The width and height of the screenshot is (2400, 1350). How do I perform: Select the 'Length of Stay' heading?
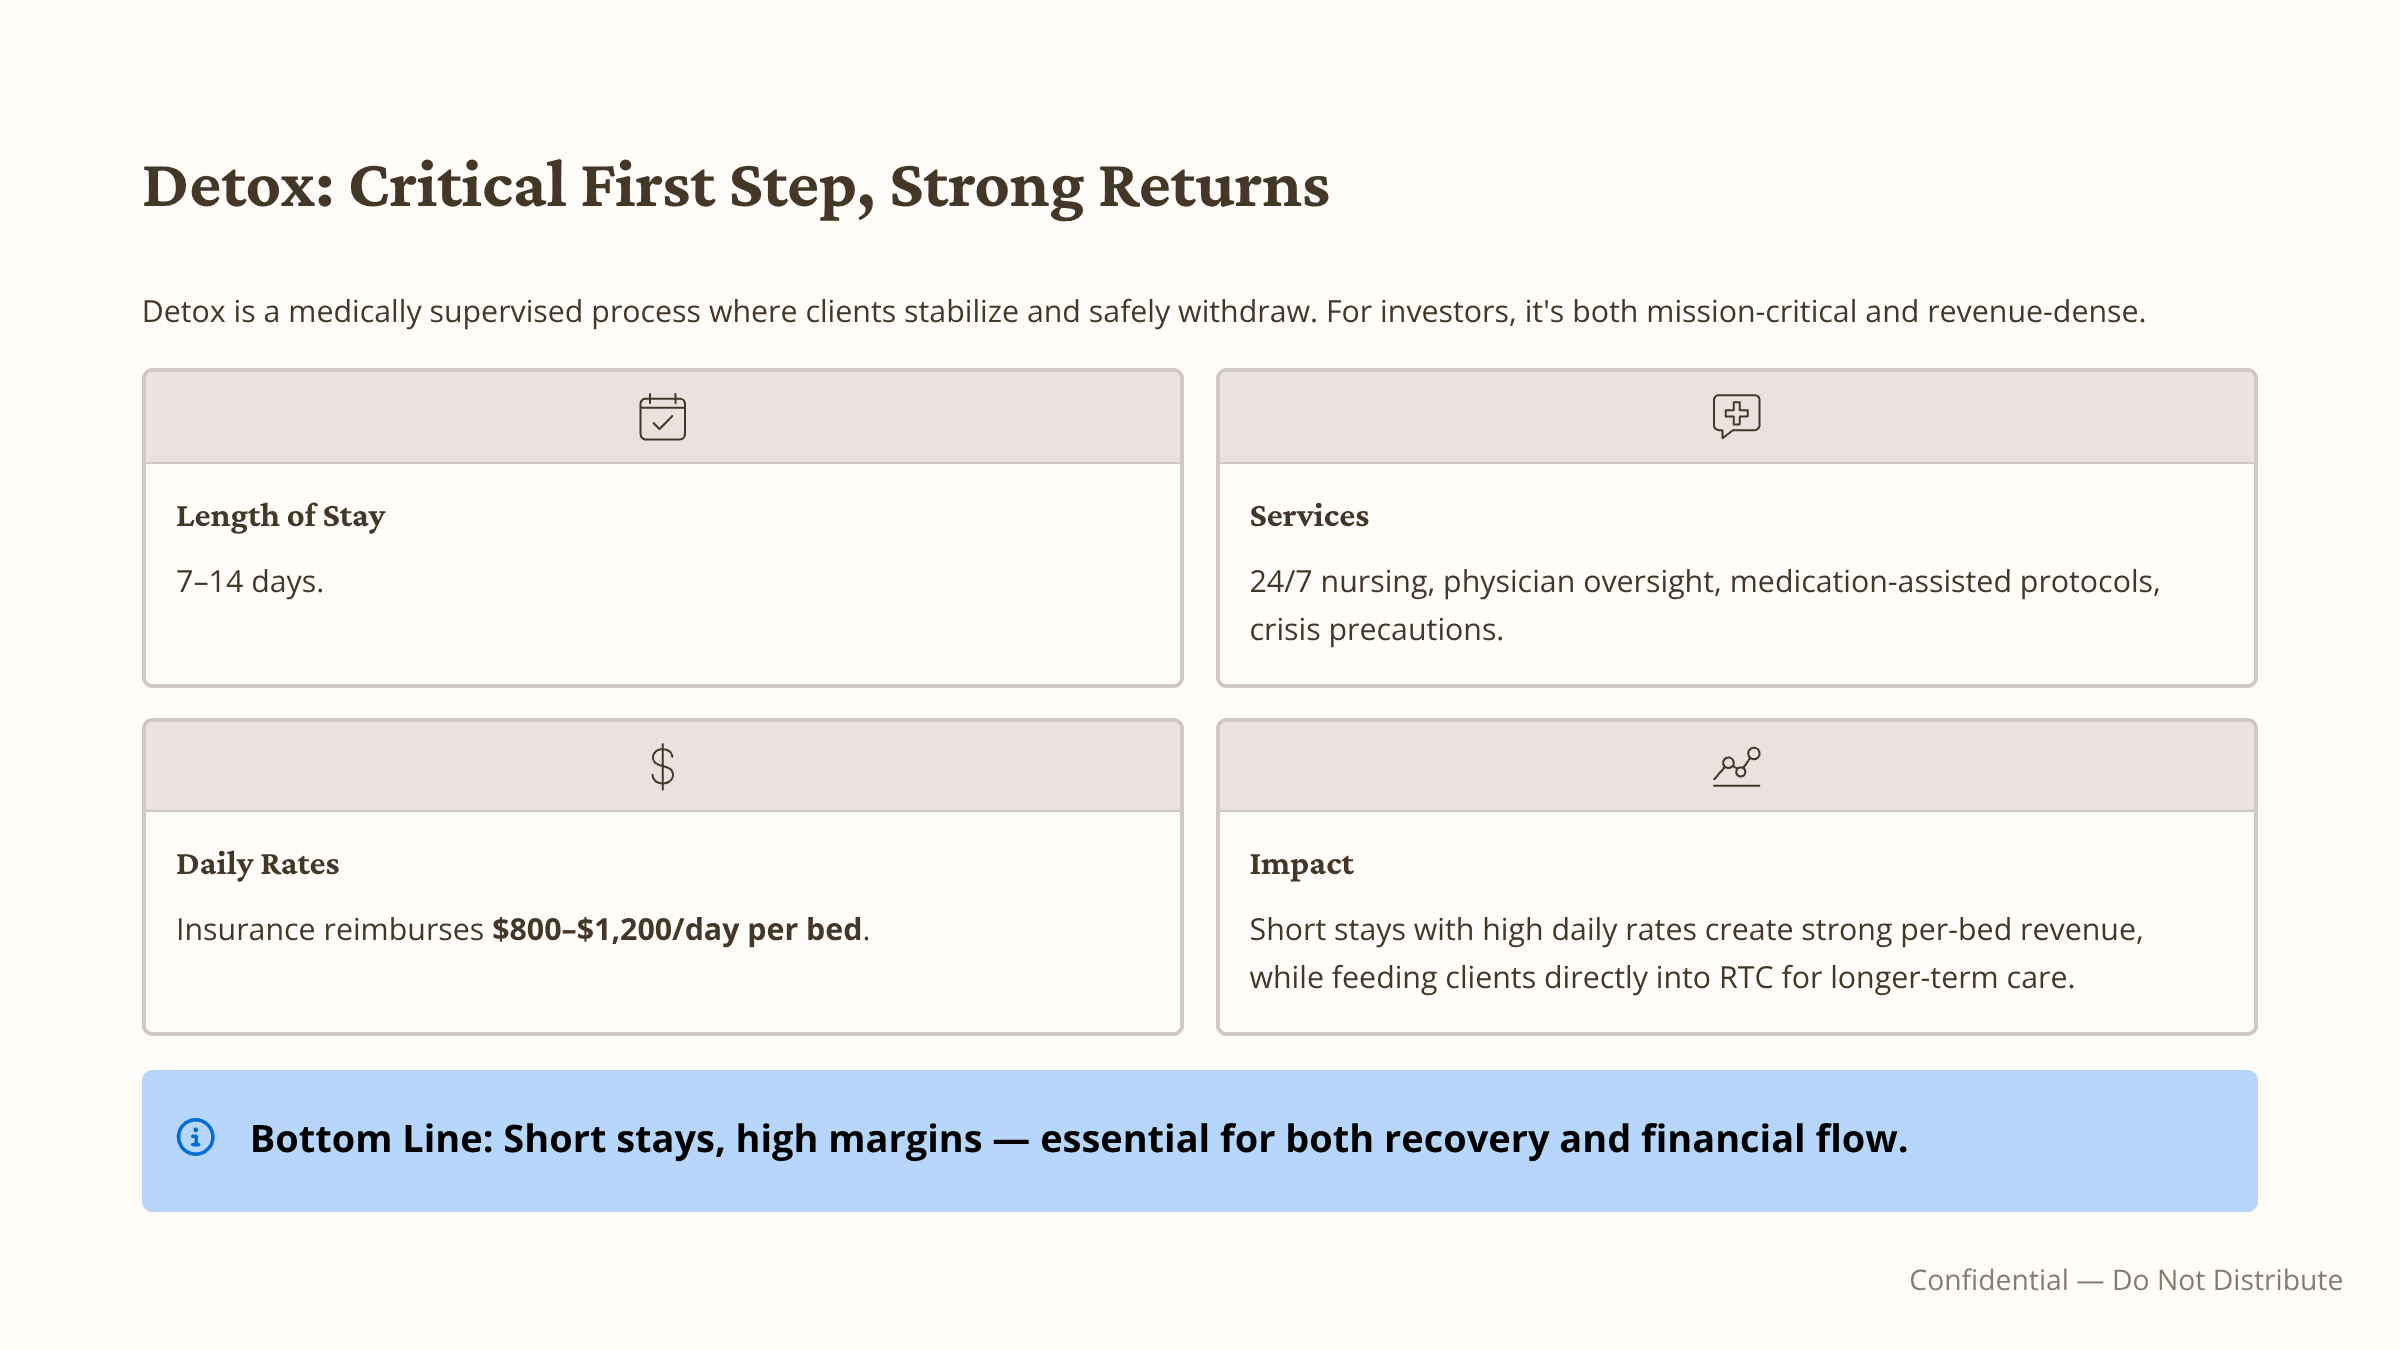point(280,516)
